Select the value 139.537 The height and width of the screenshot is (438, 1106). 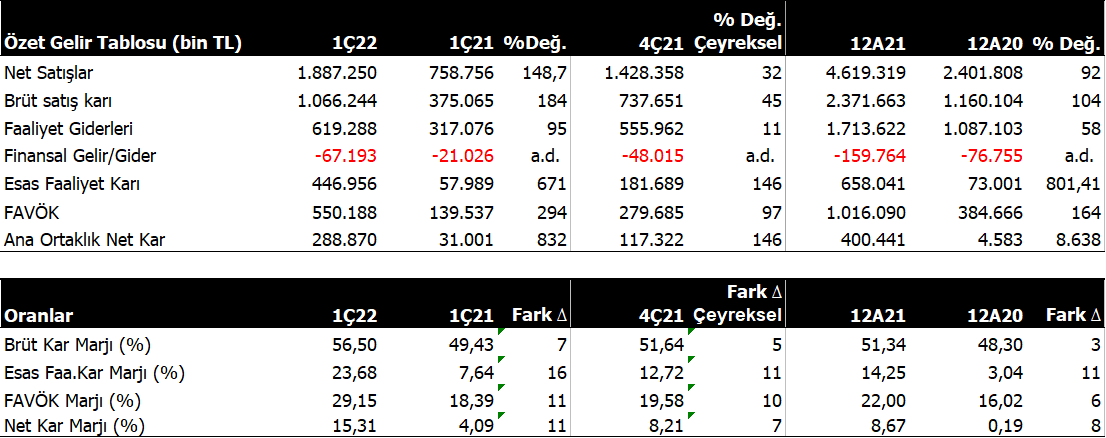(x=461, y=212)
